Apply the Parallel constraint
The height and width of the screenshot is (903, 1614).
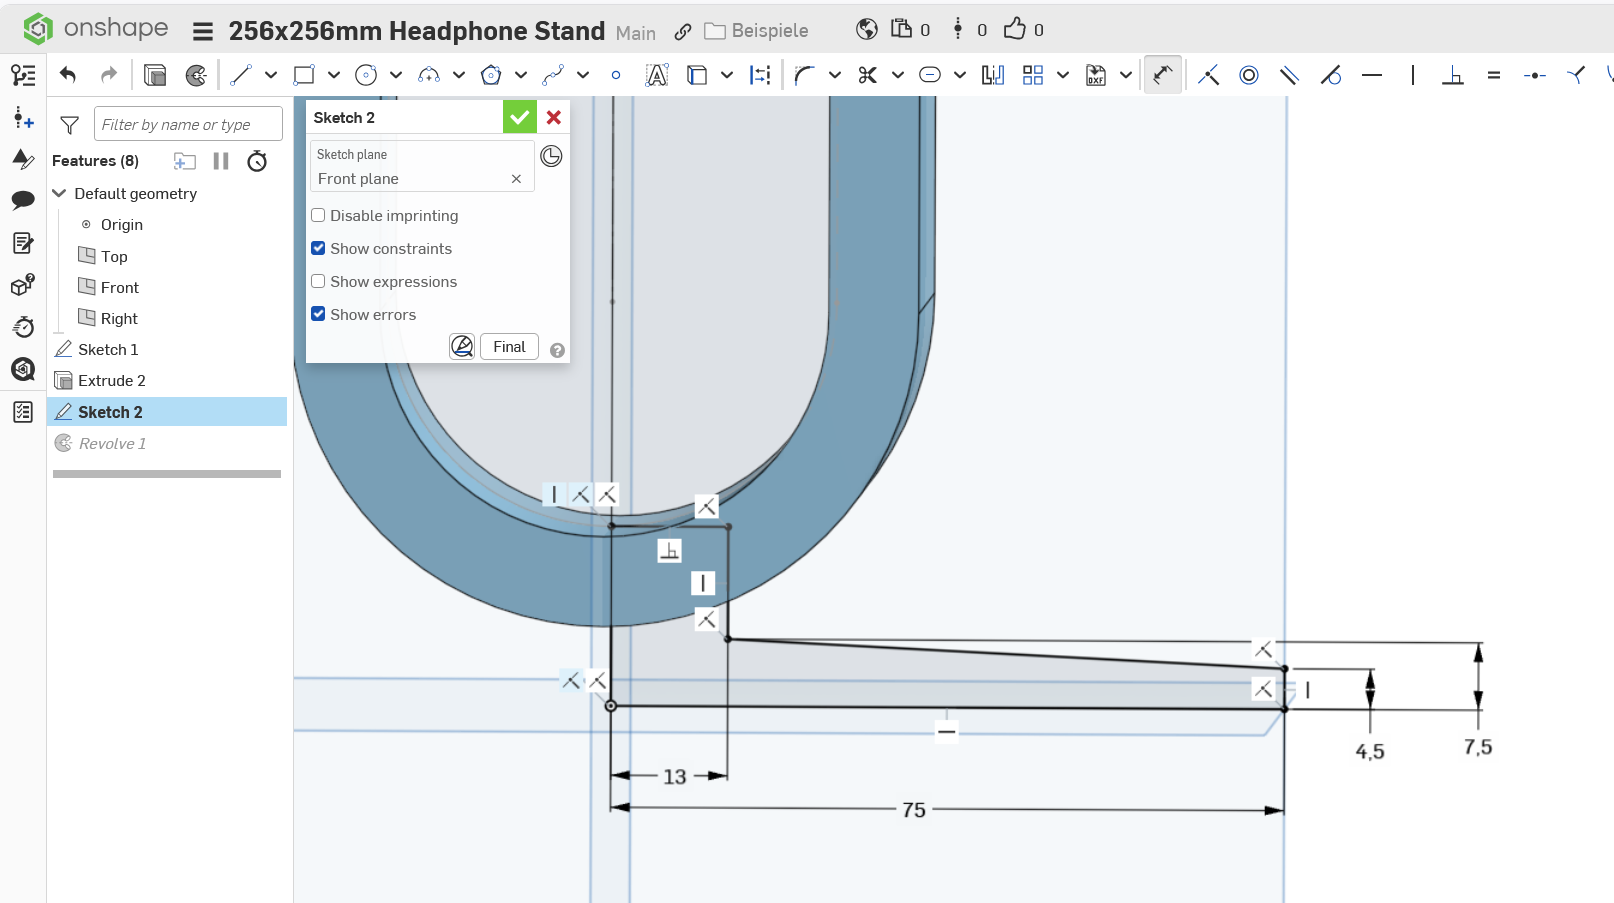tap(1290, 75)
